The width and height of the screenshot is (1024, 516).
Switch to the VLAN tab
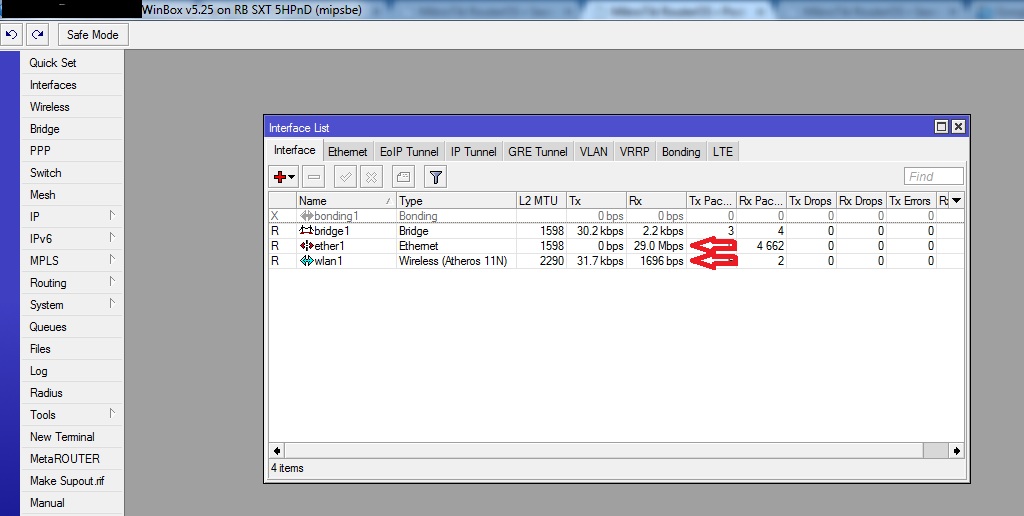(594, 152)
